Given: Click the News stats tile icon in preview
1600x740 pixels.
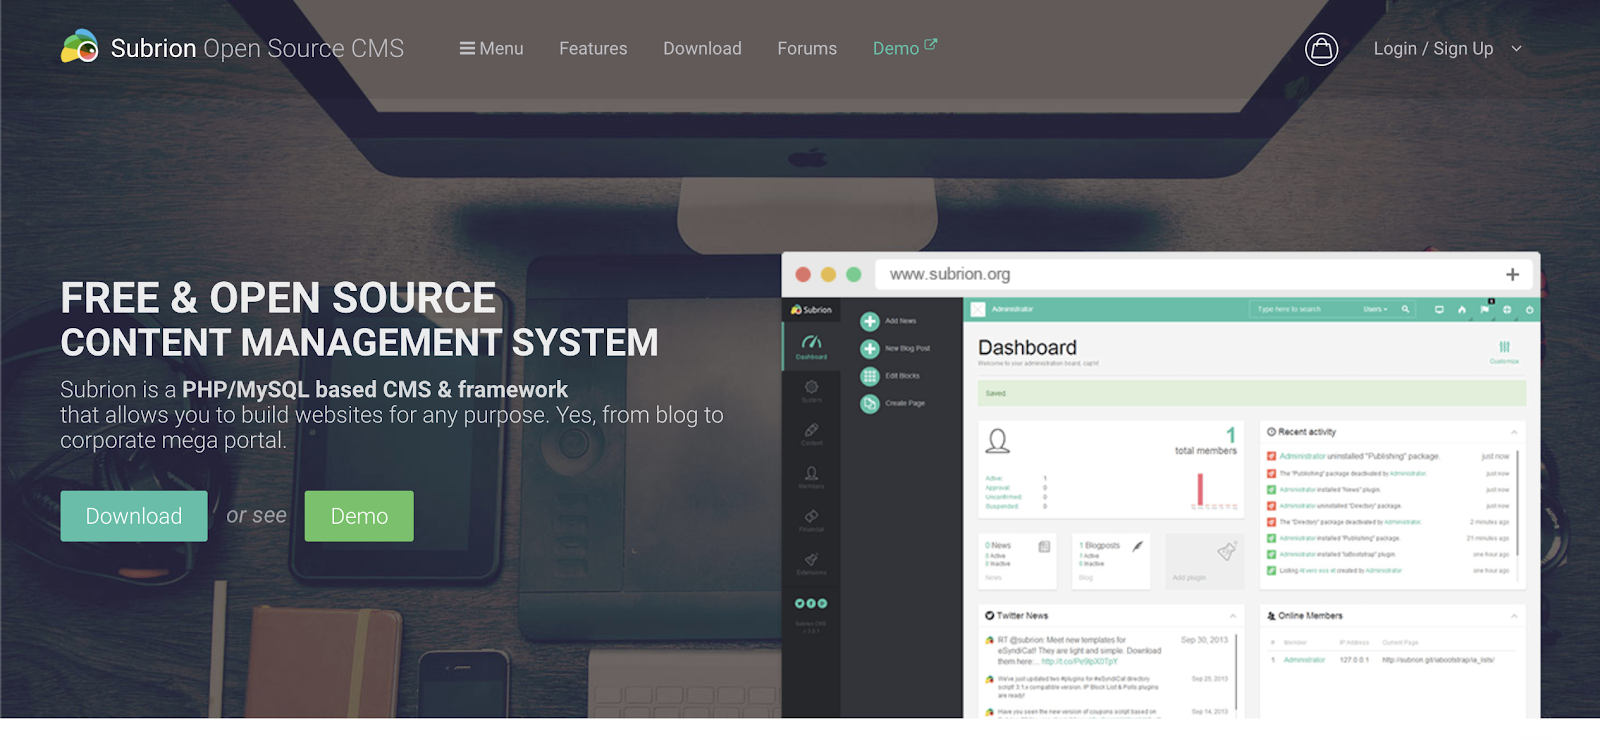Looking at the screenshot, I should [x=1044, y=546].
